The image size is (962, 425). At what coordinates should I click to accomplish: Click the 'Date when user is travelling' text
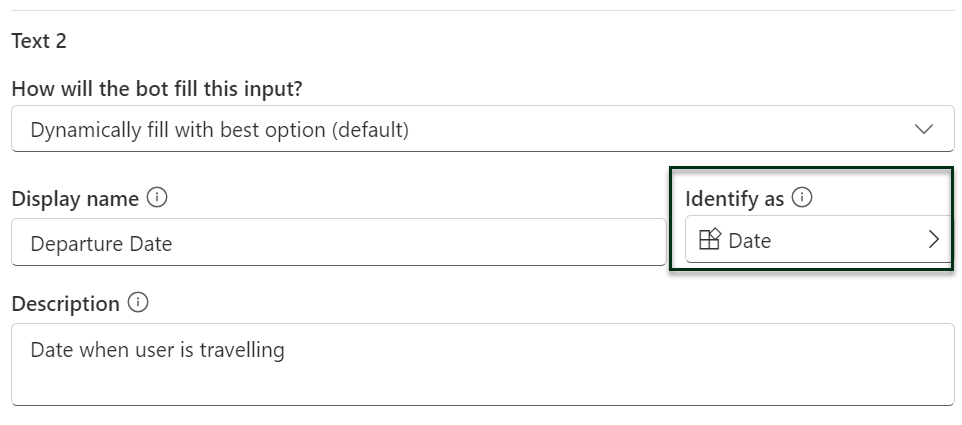point(157,350)
